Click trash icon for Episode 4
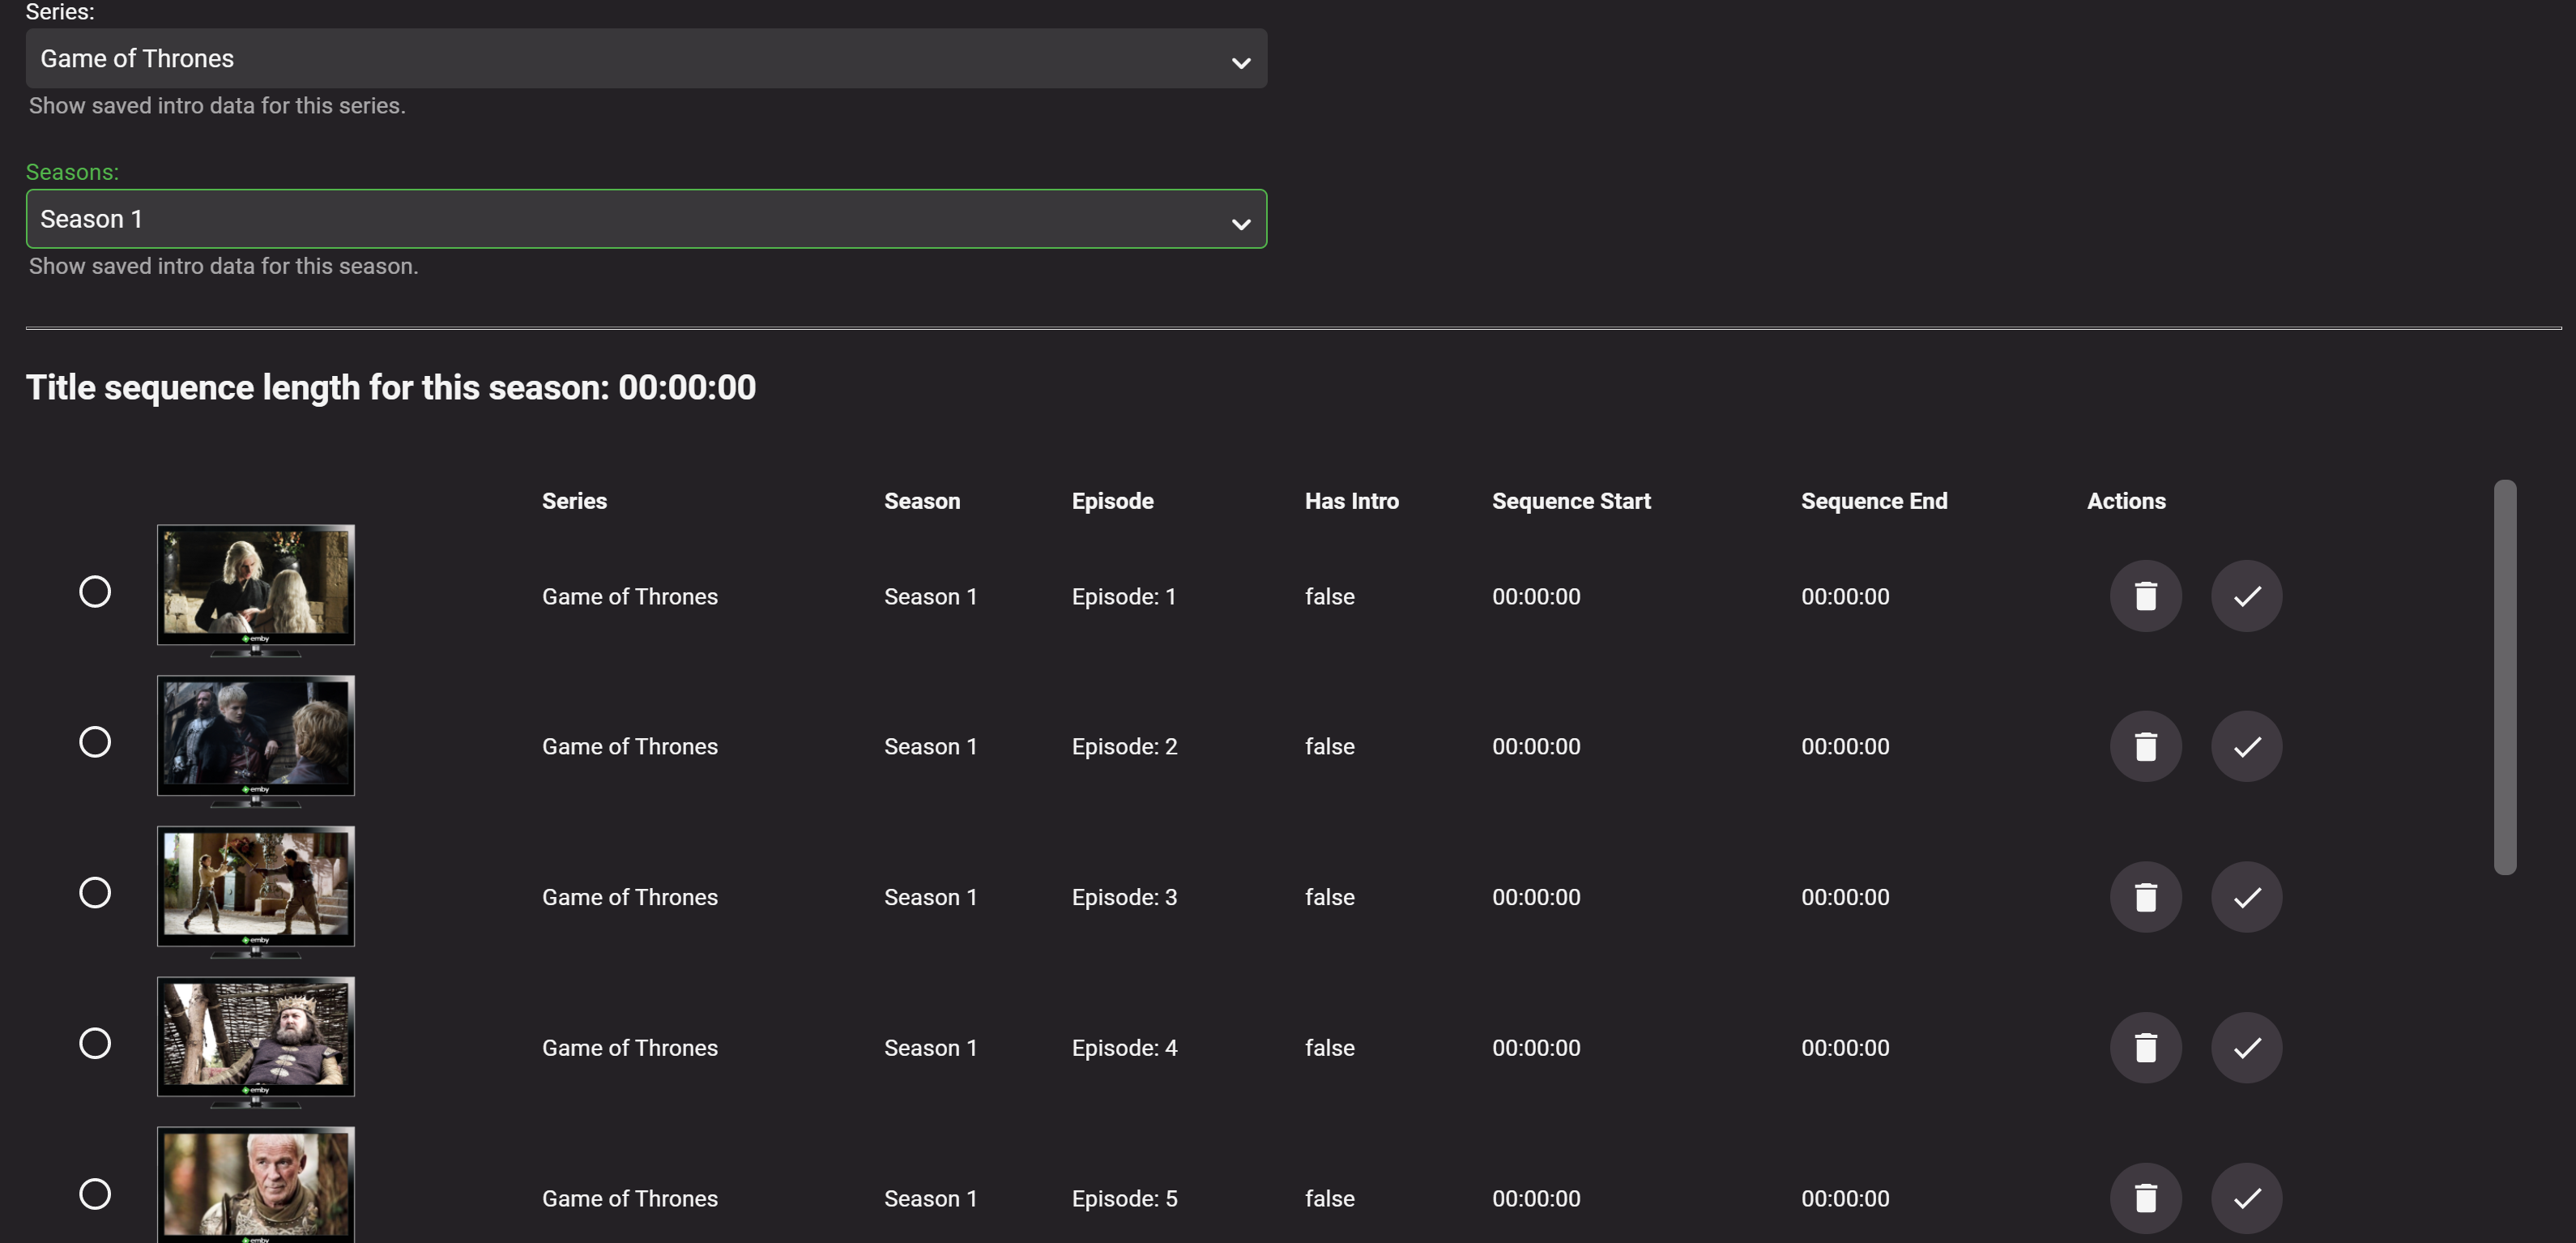This screenshot has height=1243, width=2576. click(2145, 1047)
